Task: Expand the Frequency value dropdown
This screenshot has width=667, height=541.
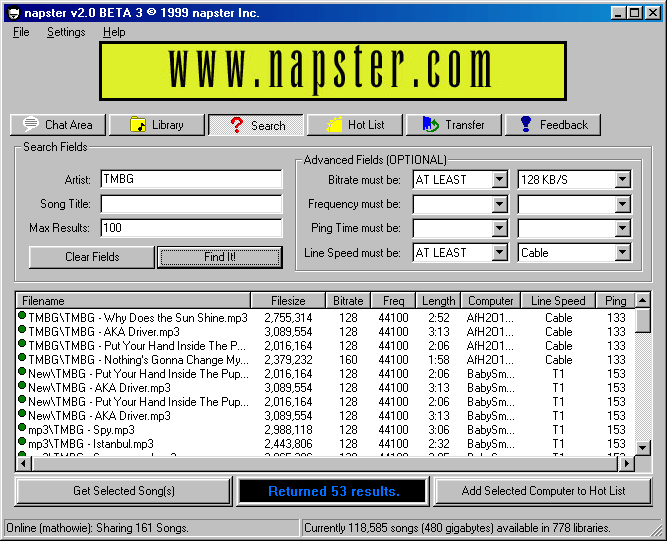Action: (622, 204)
